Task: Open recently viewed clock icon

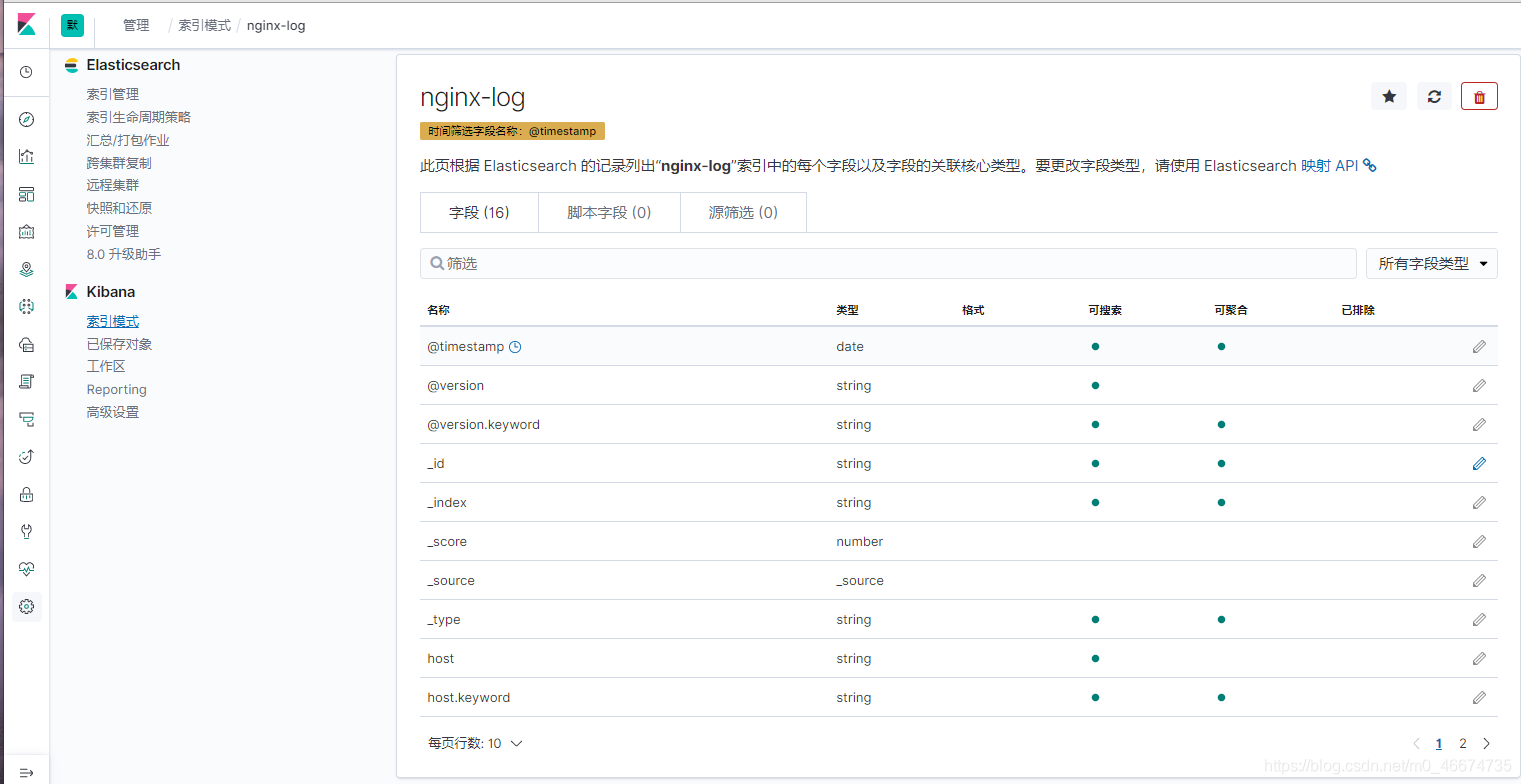Action: tap(27, 72)
